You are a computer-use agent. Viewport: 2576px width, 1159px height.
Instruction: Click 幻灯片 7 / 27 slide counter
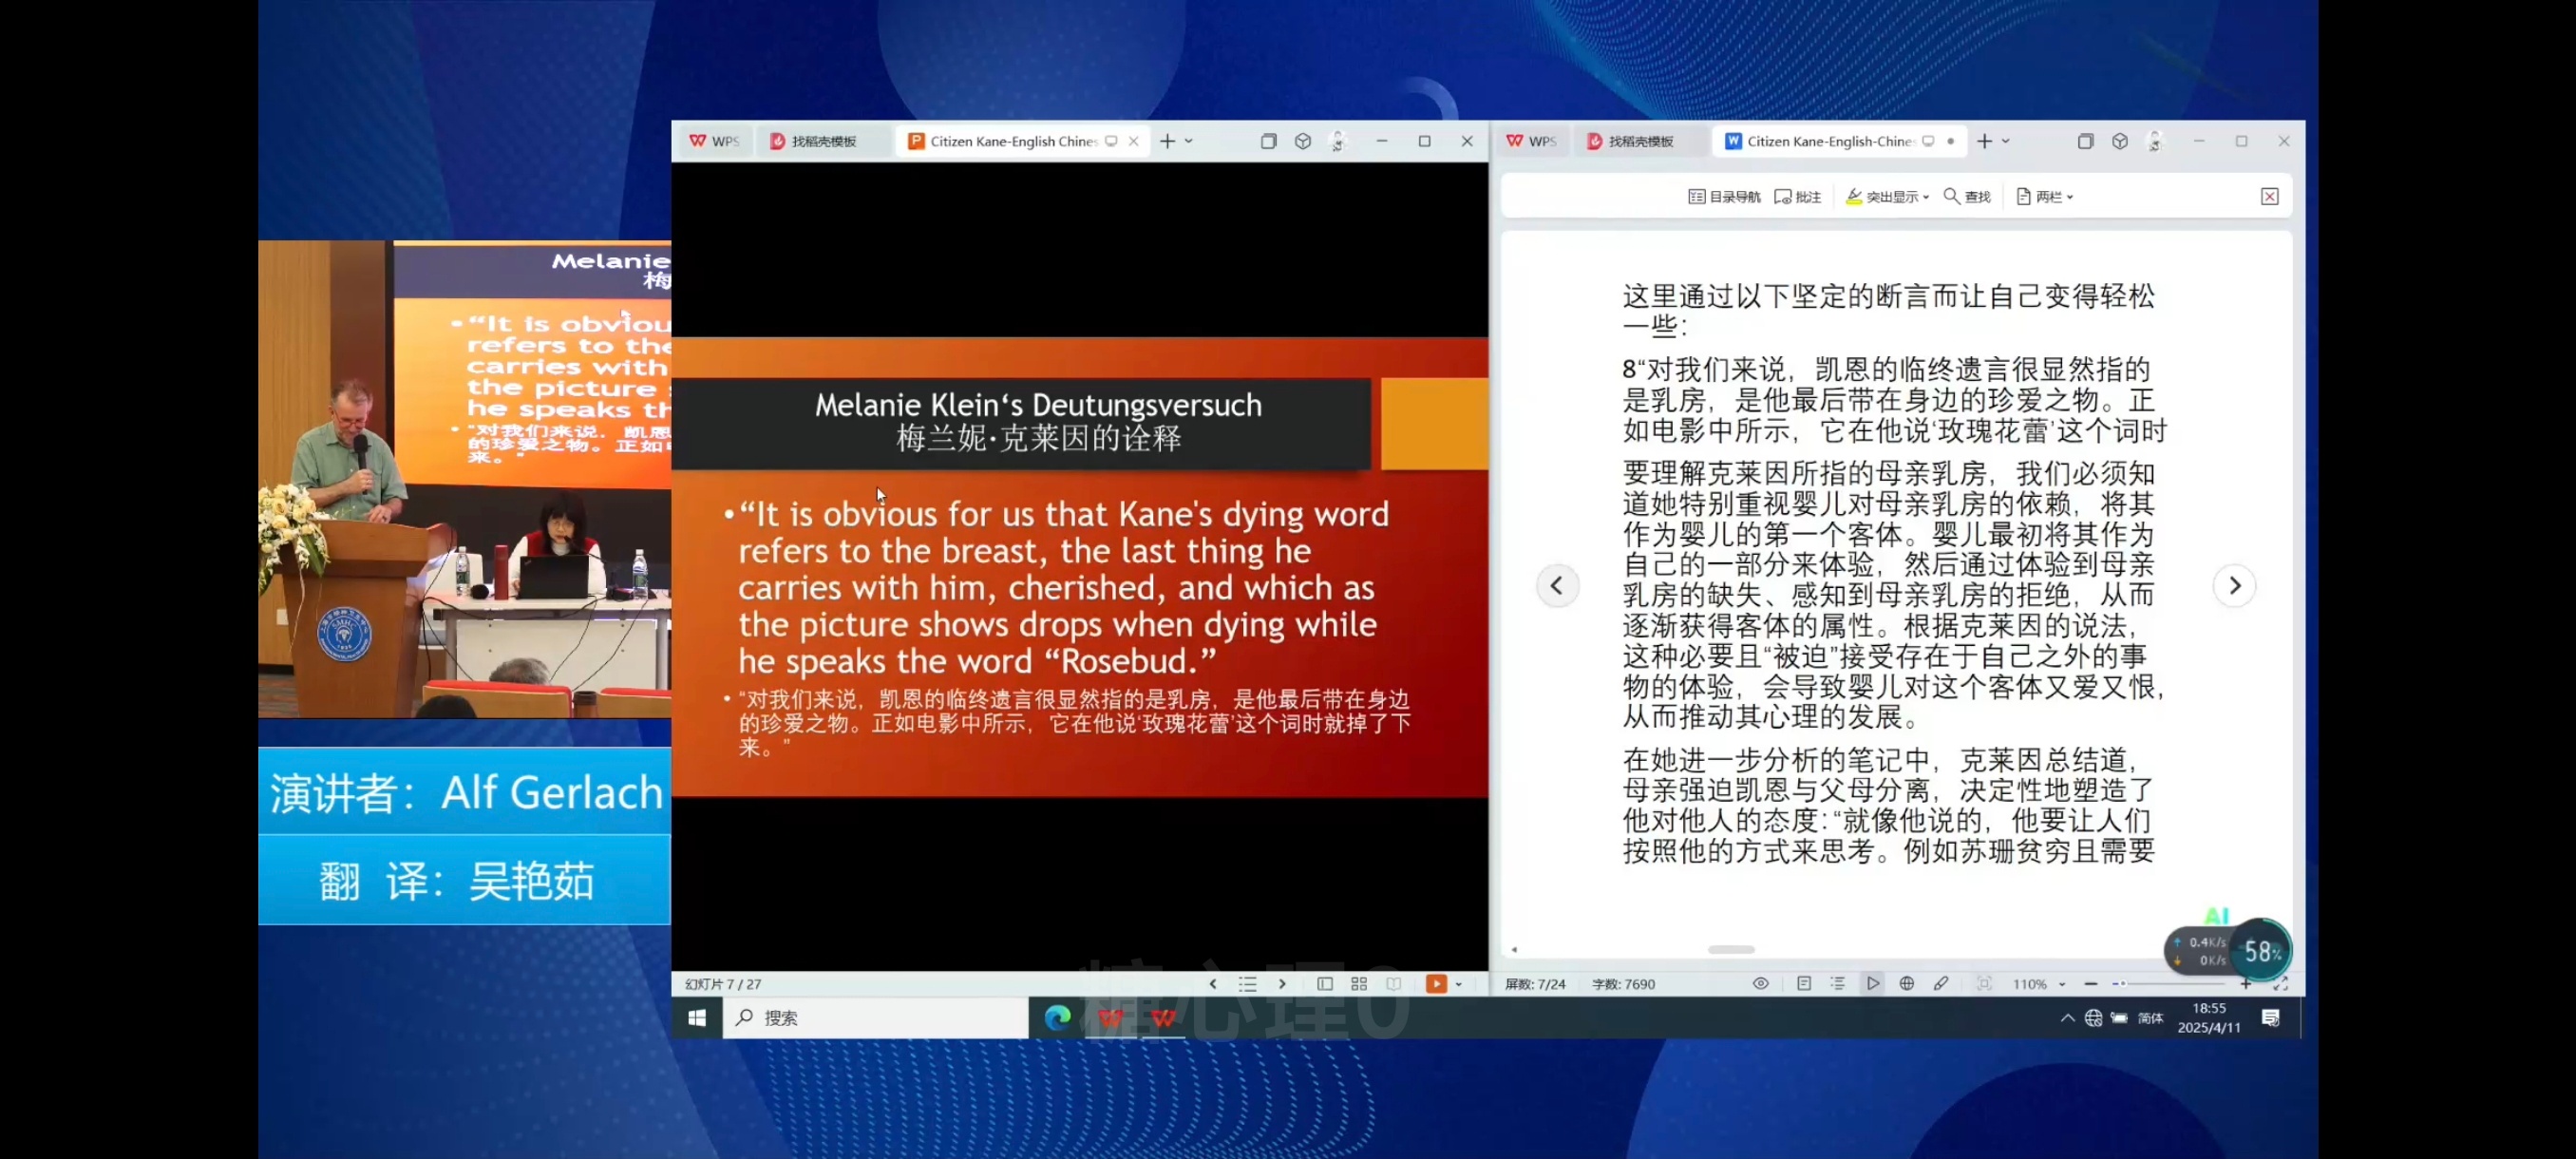click(723, 984)
